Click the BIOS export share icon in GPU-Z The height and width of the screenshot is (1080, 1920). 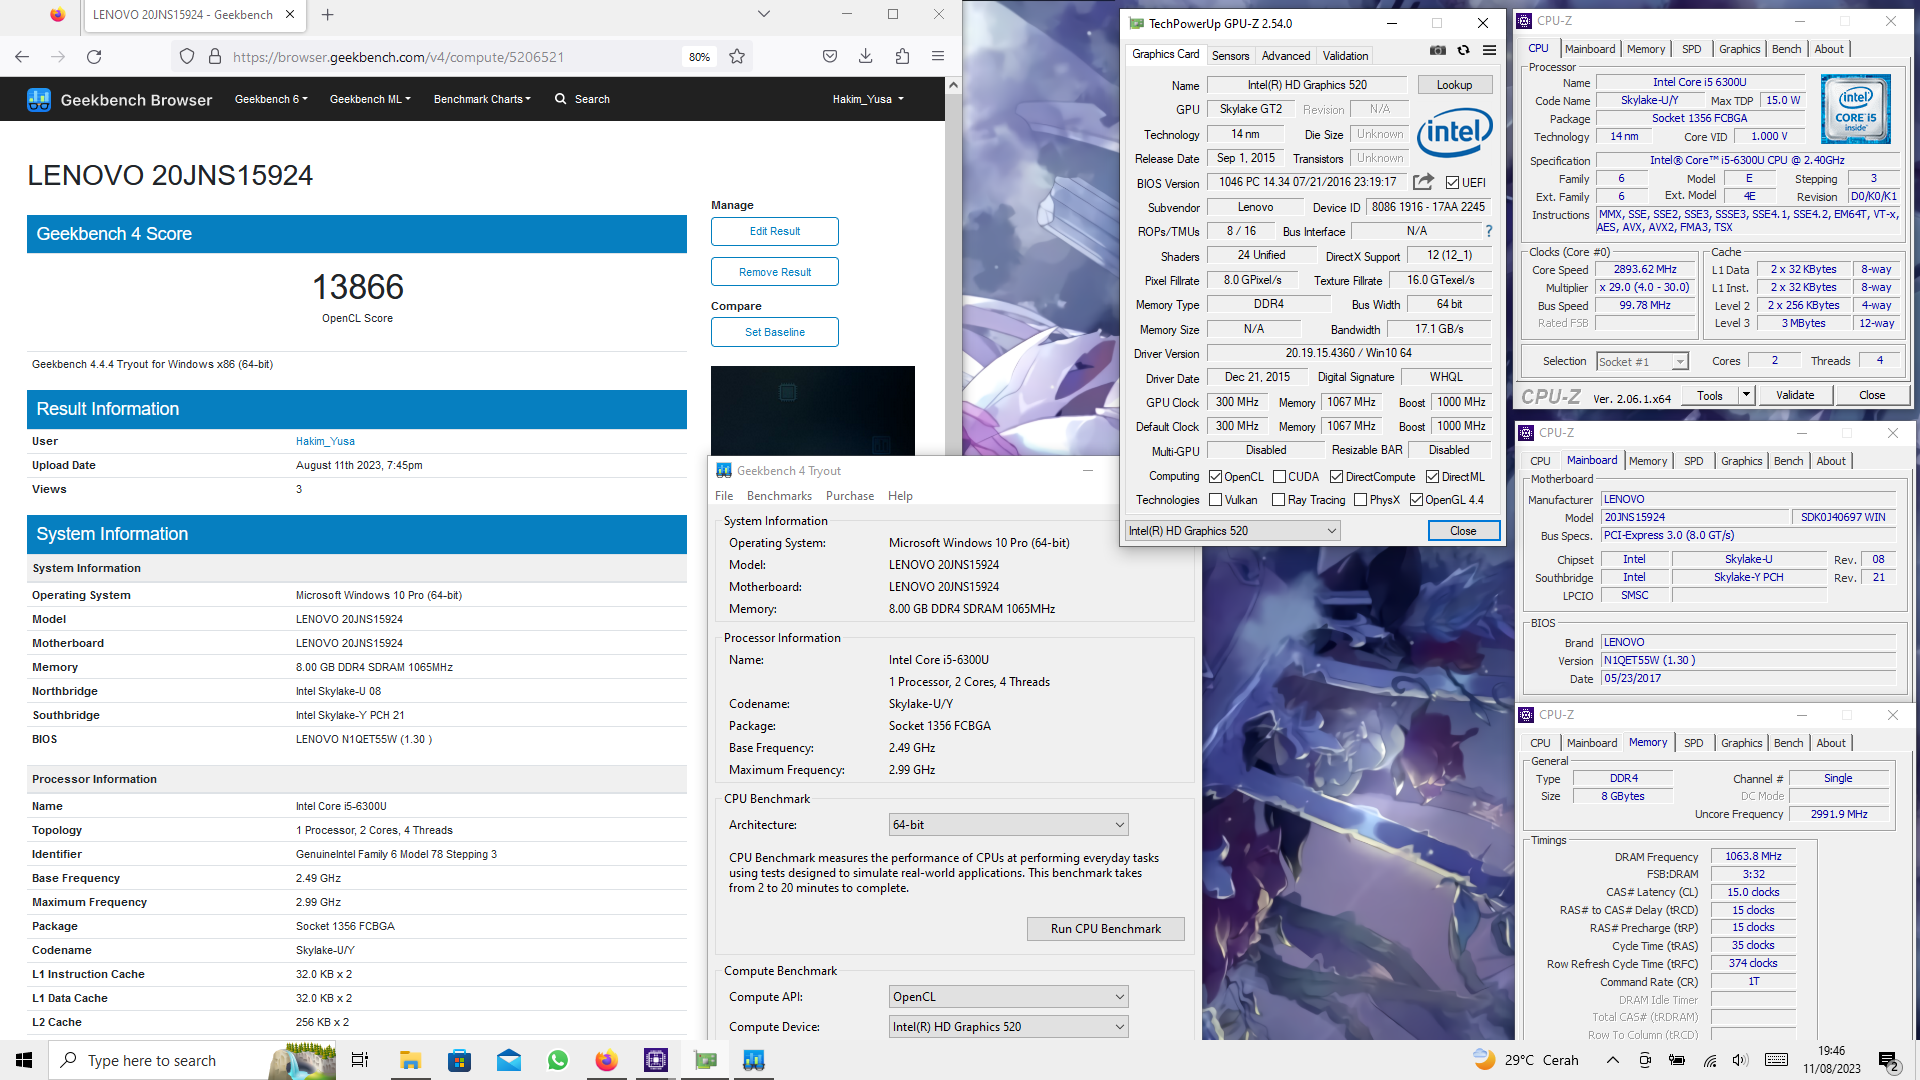pos(1423,182)
